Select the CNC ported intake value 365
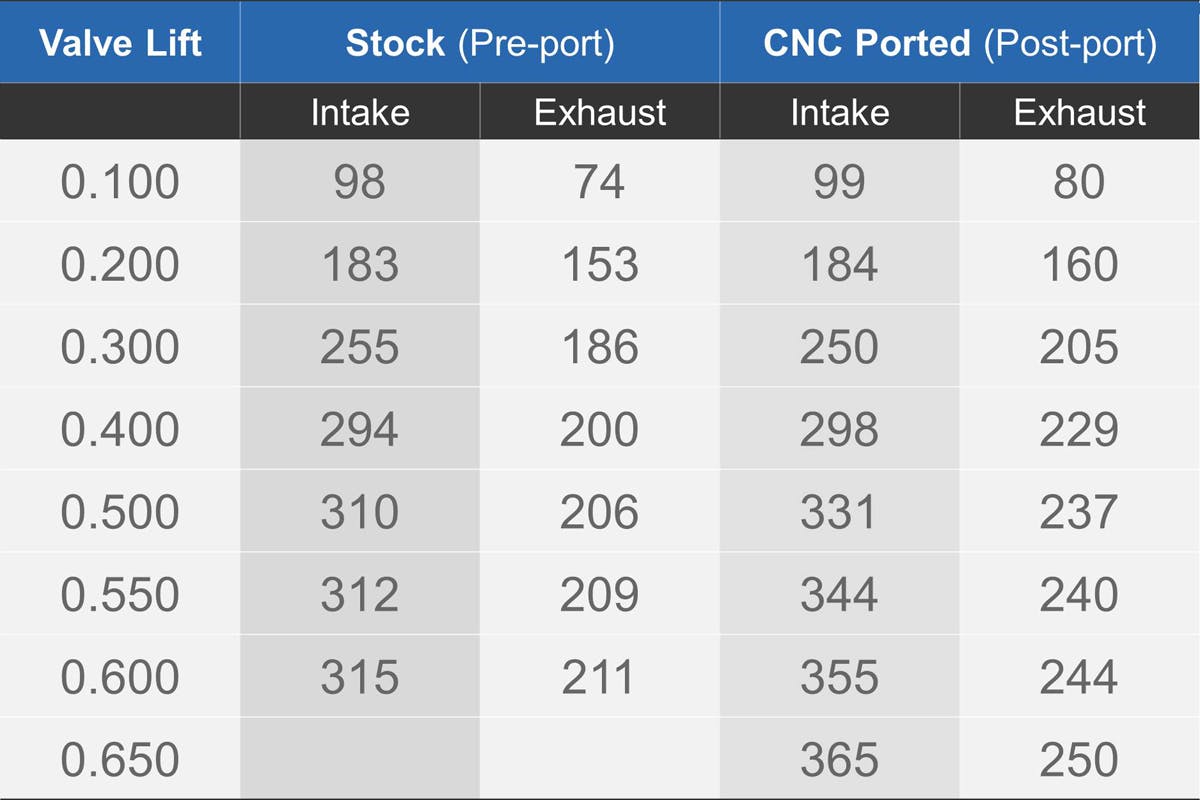 tap(839, 759)
